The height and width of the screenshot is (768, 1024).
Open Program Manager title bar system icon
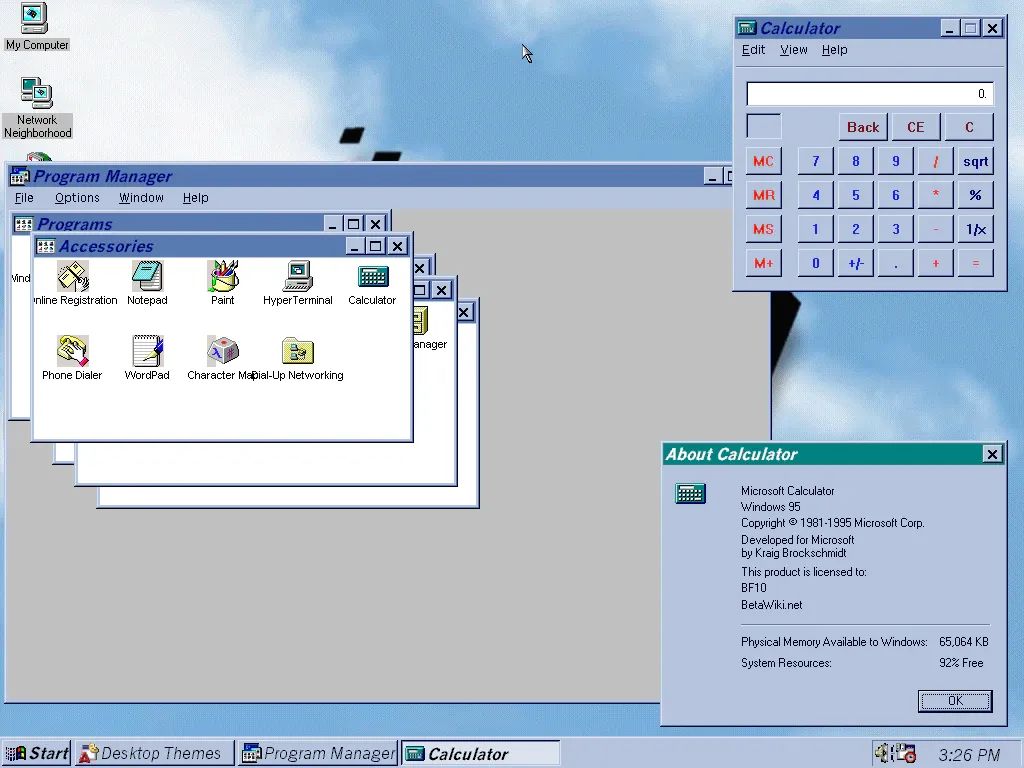pyautogui.click(x=20, y=176)
